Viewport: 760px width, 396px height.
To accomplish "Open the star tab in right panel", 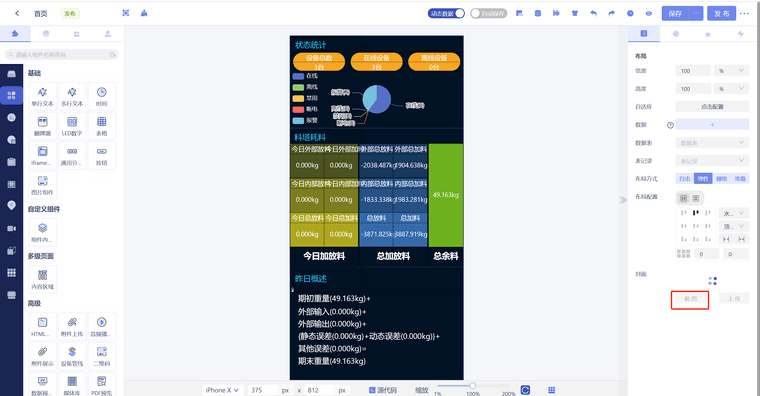I will [x=708, y=34].
